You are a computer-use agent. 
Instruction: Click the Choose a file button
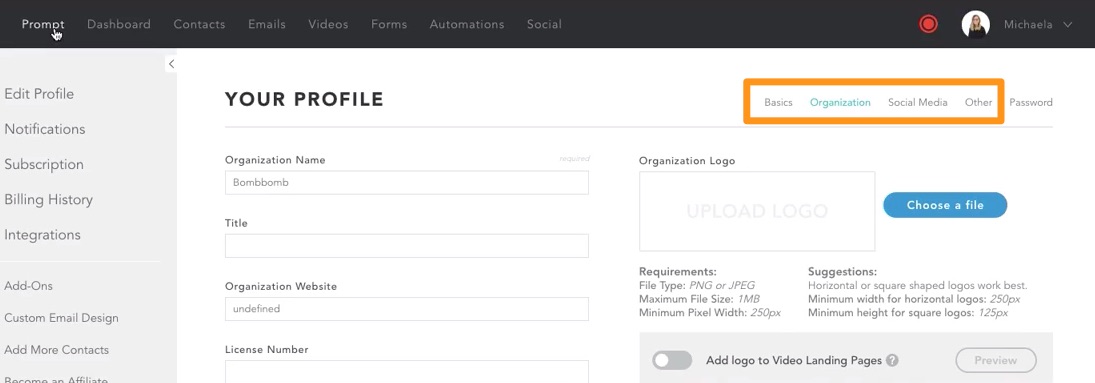click(945, 205)
